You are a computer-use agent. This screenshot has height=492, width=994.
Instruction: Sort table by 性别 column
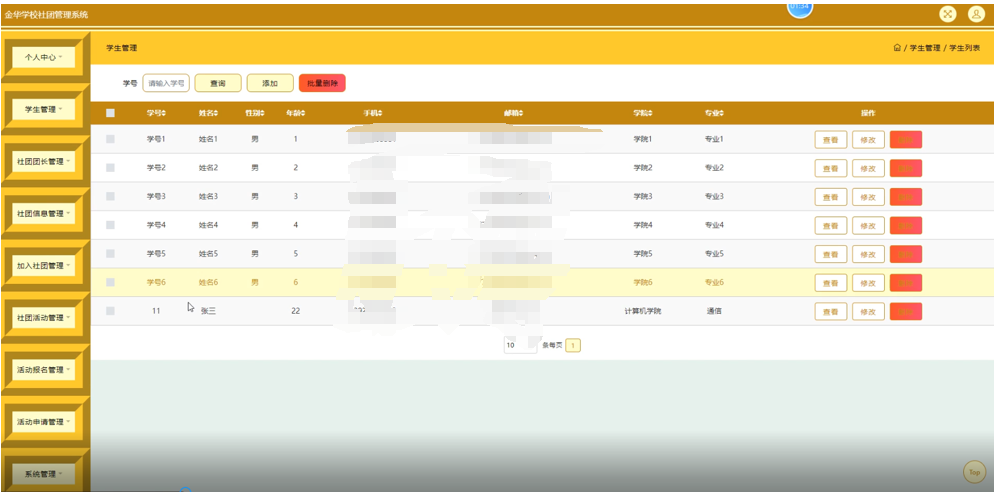(x=255, y=113)
